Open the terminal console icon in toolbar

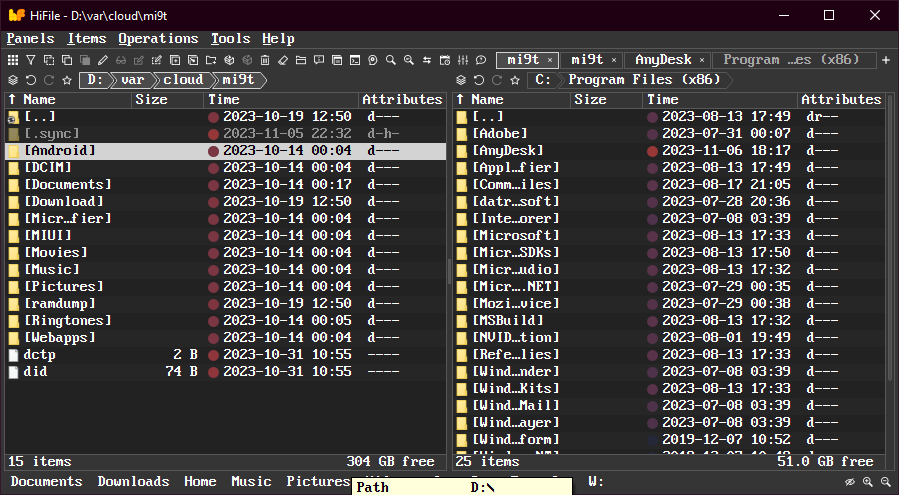pos(354,60)
